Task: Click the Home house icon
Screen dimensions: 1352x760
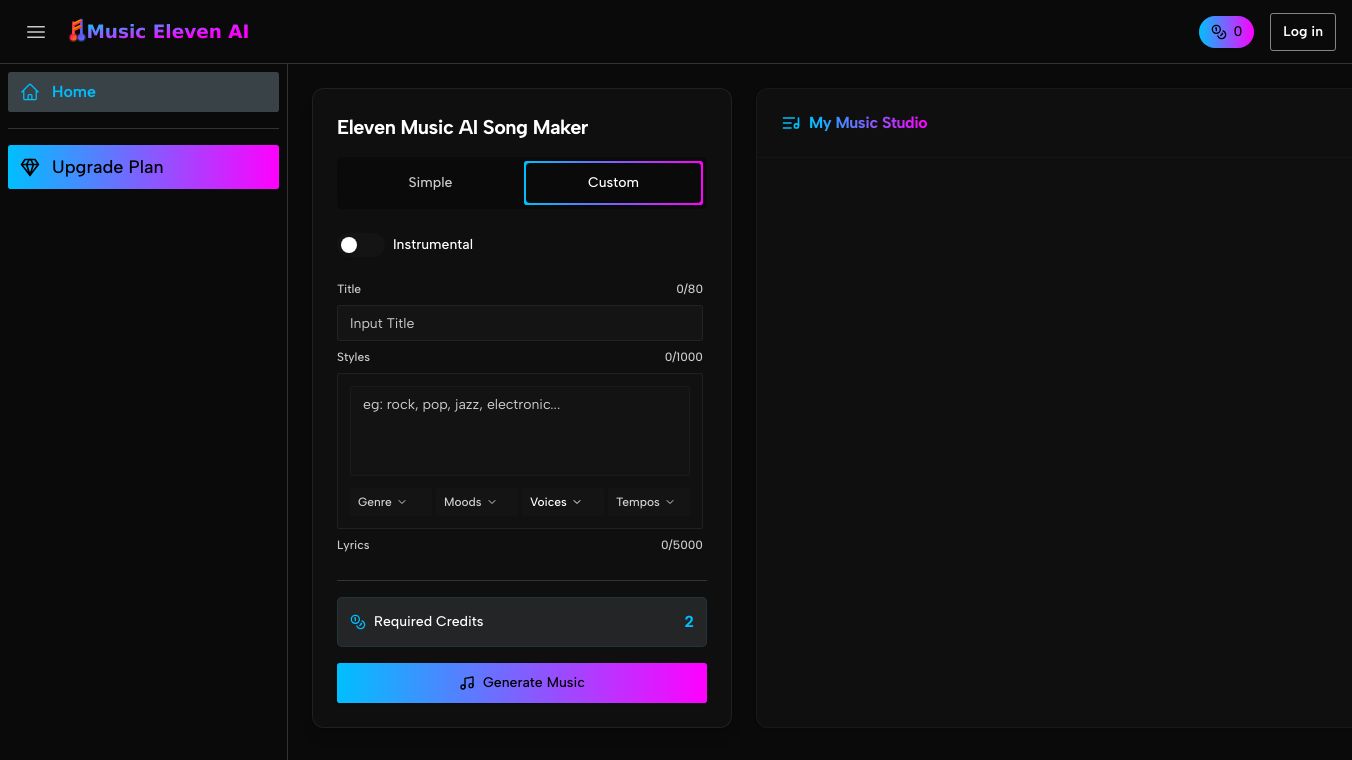Action: click(30, 92)
